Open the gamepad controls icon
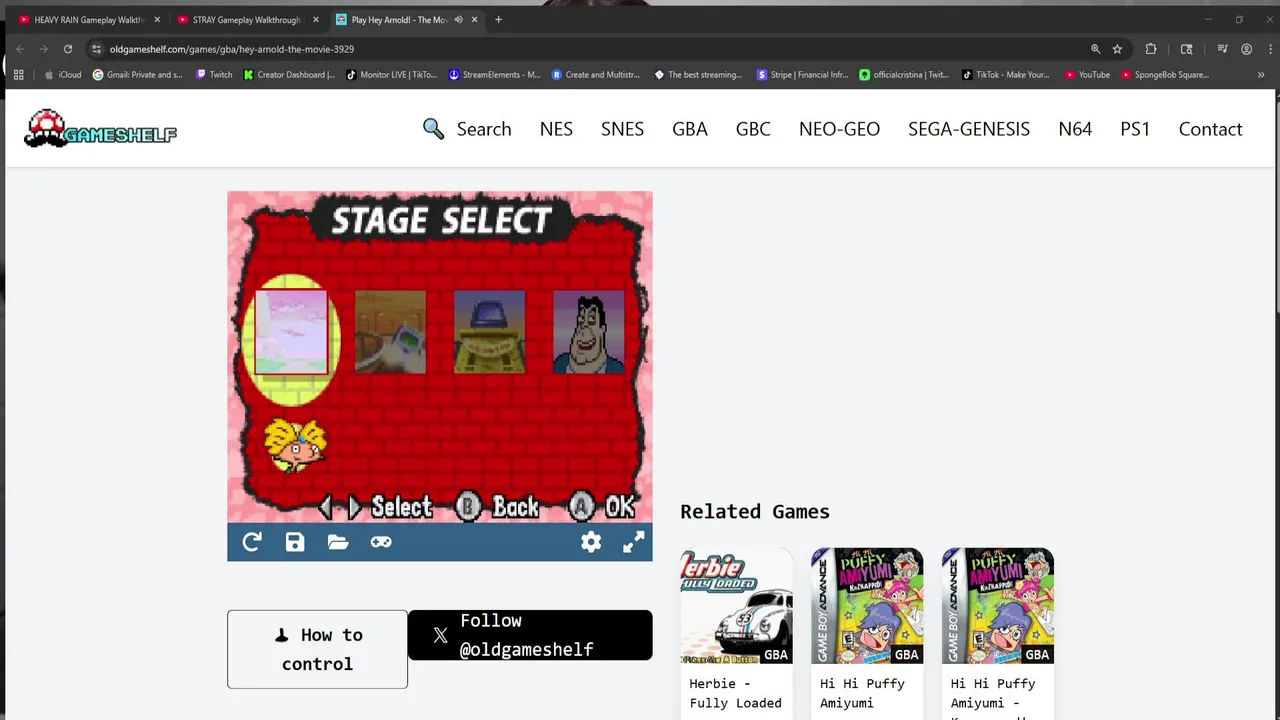 (381, 542)
